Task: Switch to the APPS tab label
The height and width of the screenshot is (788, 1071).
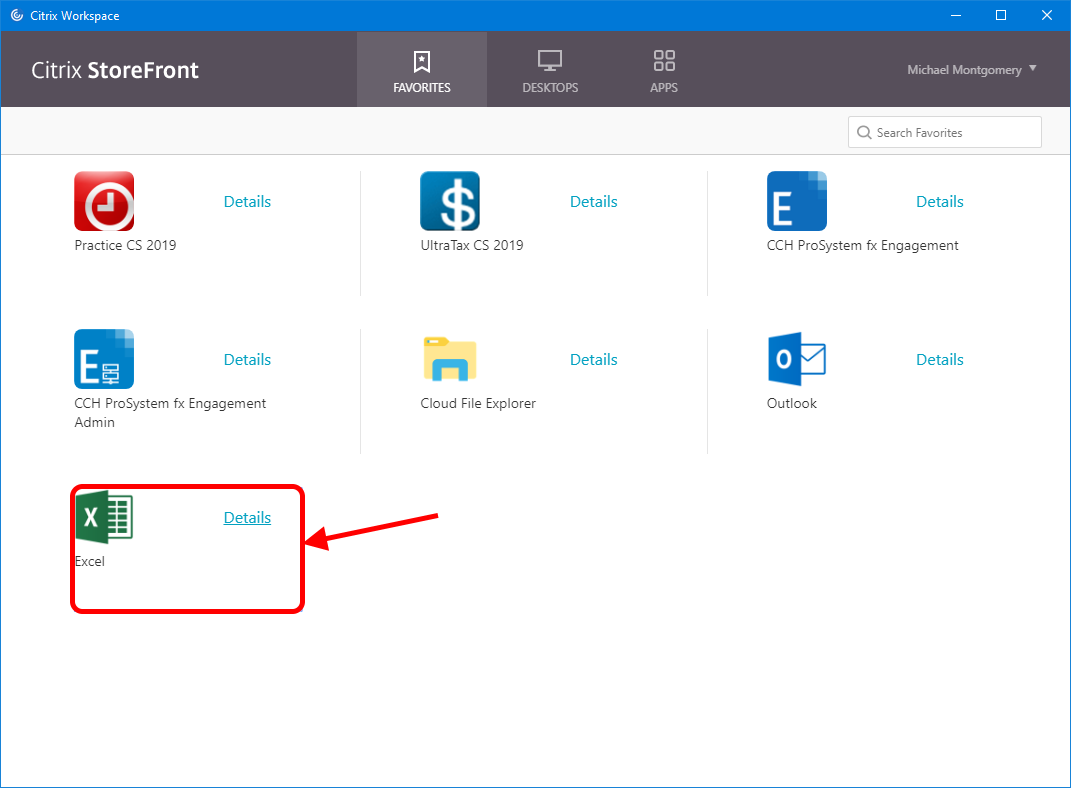Action: click(664, 87)
